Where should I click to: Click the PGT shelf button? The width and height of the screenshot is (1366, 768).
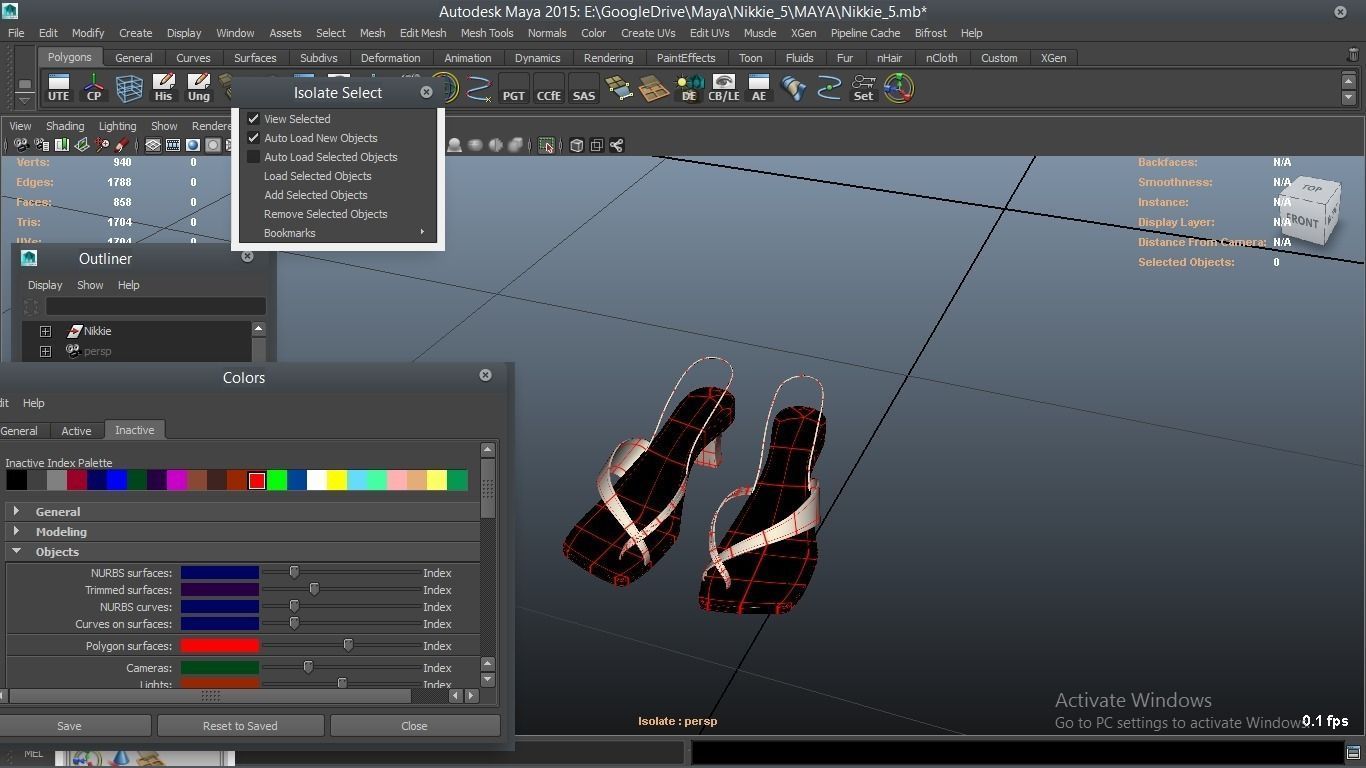pos(514,88)
